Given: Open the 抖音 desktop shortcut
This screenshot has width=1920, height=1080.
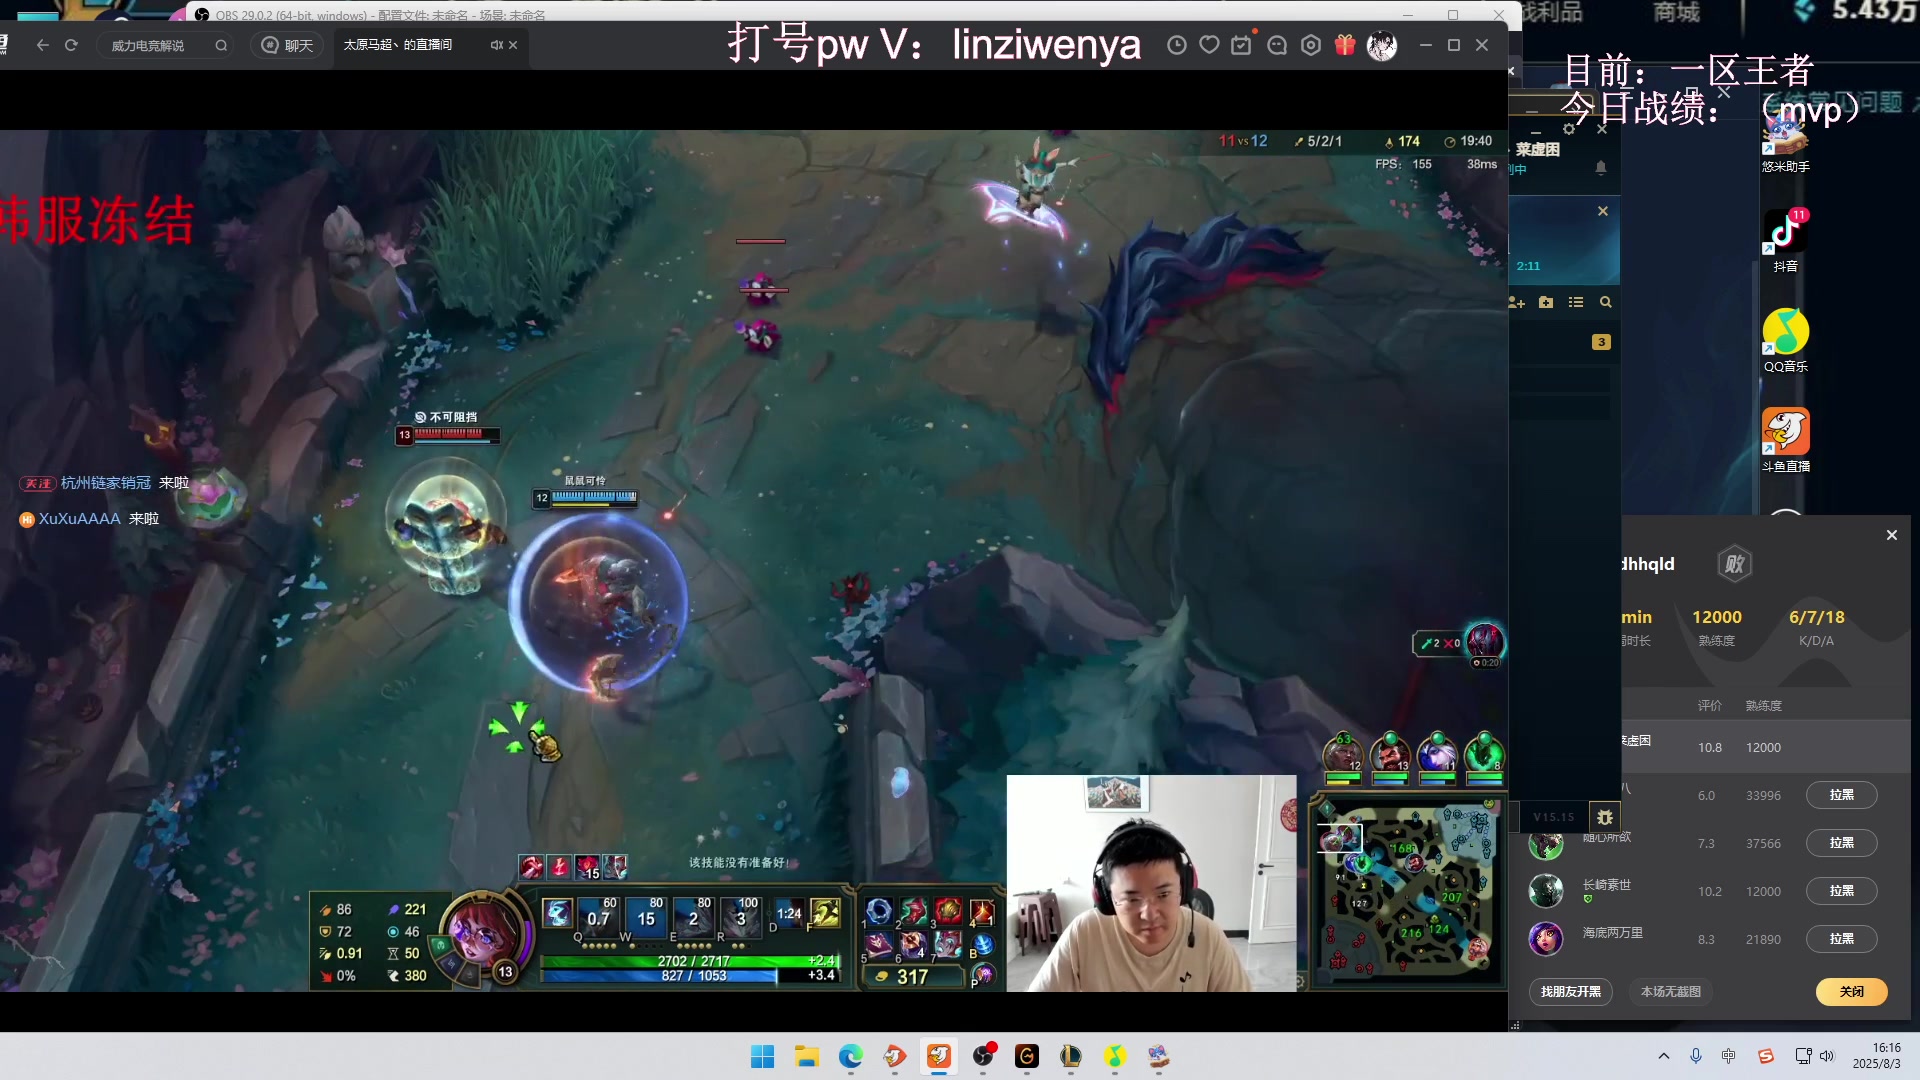Looking at the screenshot, I should point(1786,241).
